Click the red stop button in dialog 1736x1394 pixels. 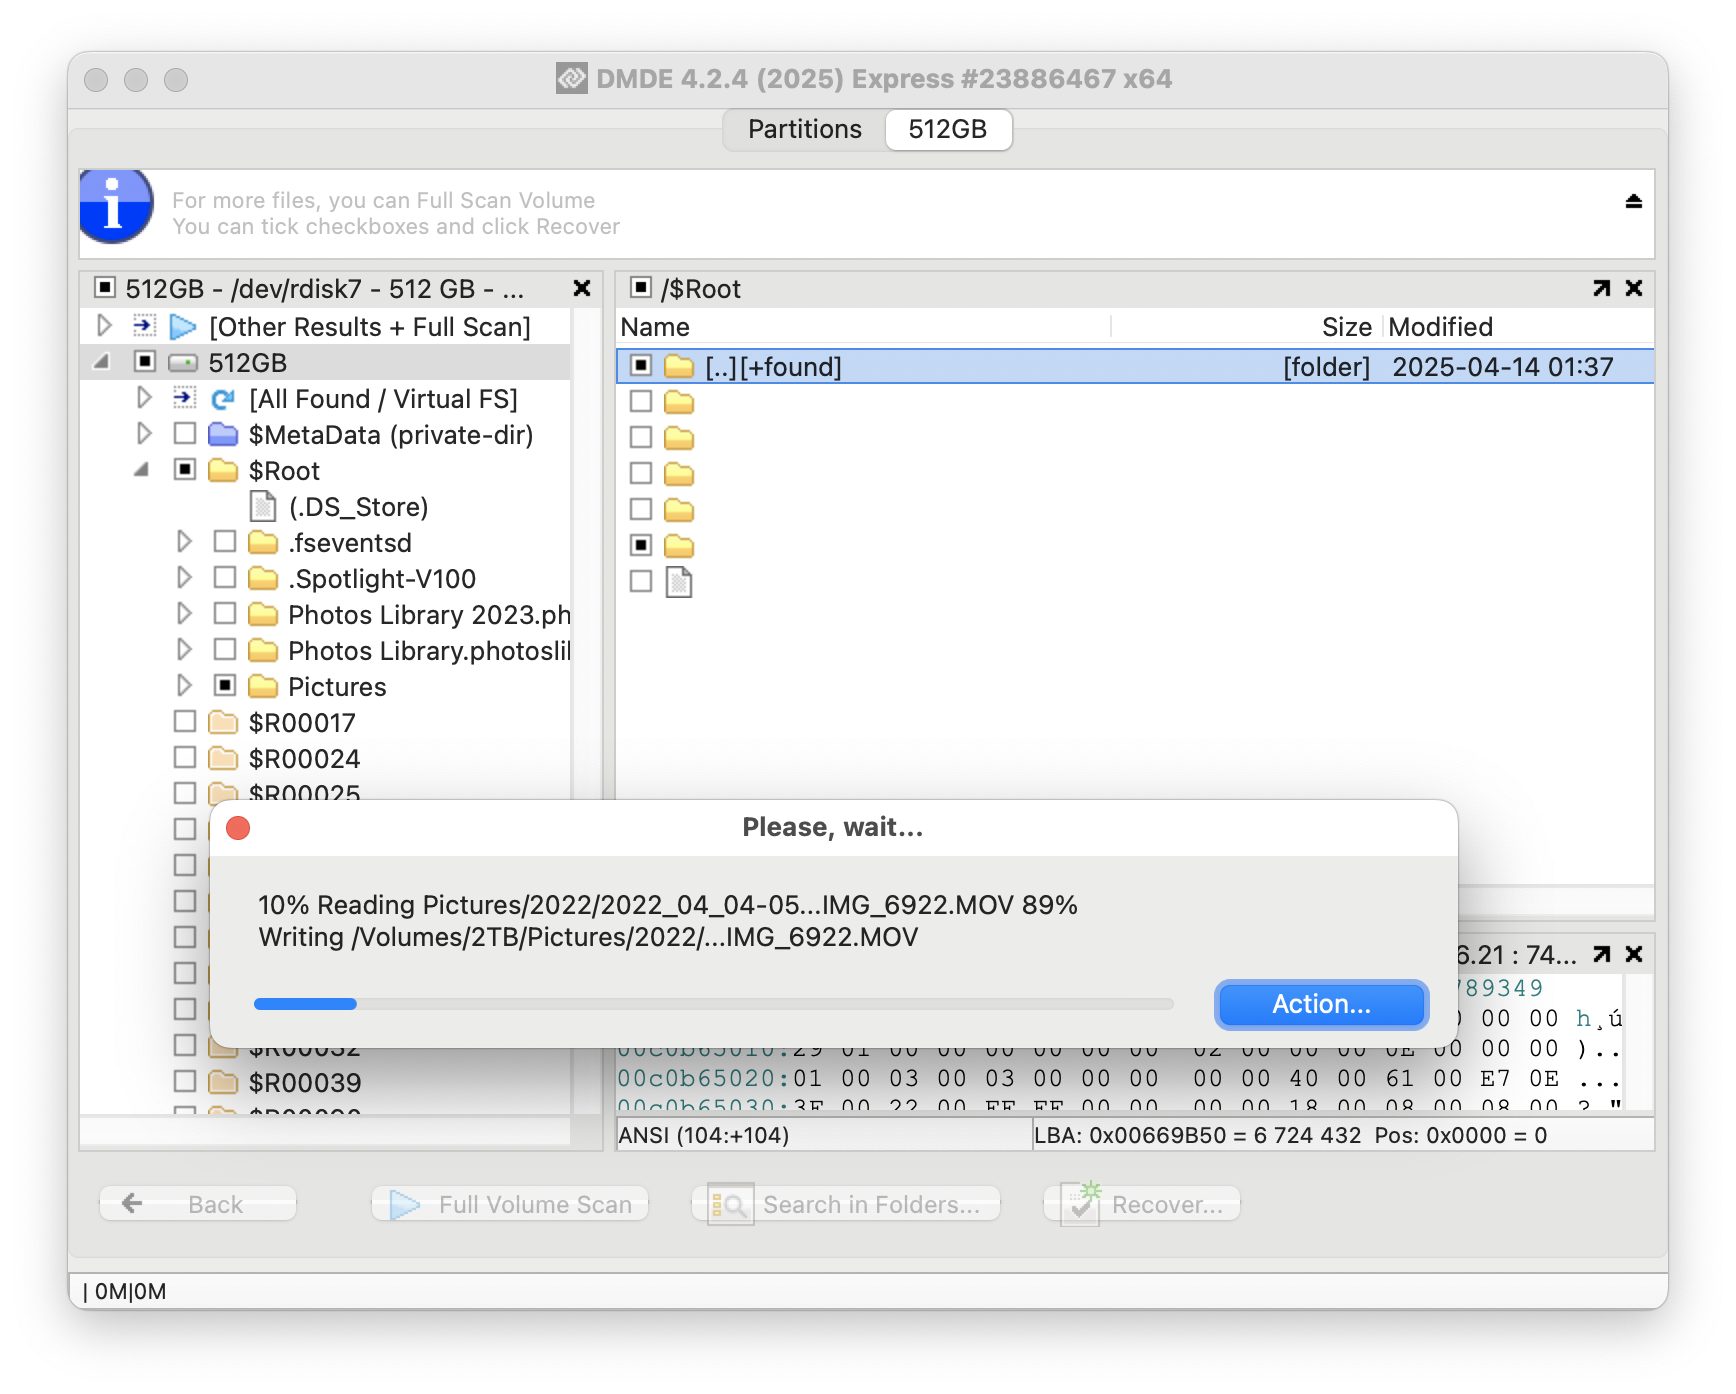click(238, 828)
